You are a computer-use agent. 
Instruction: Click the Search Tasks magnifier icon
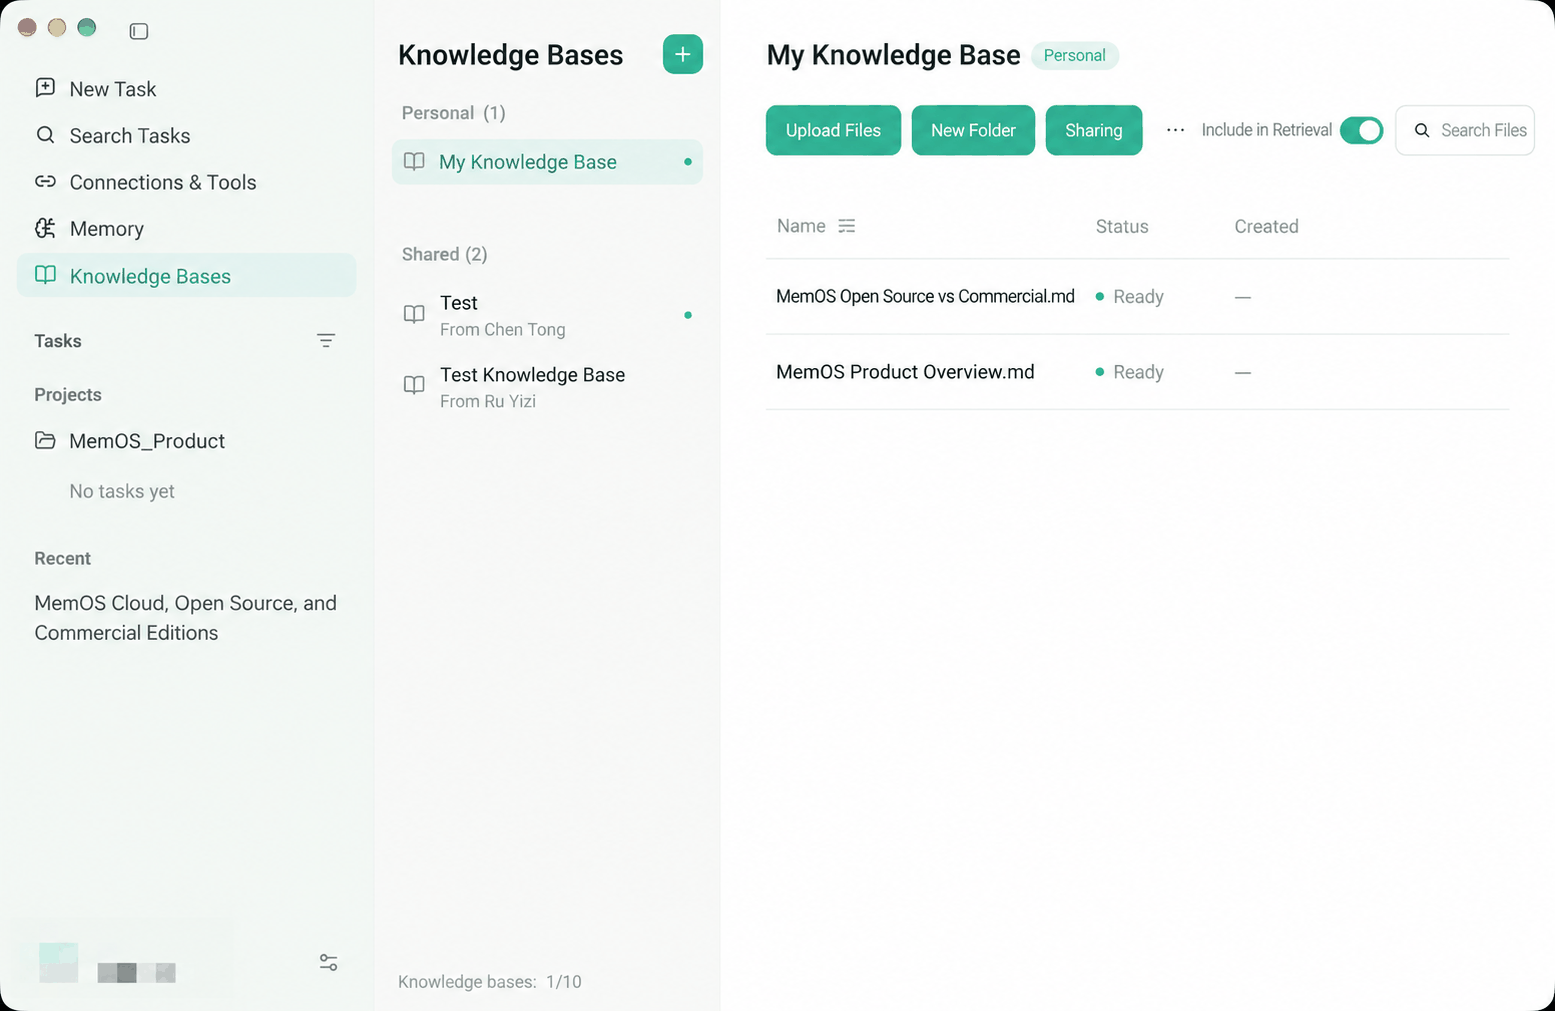pos(45,135)
